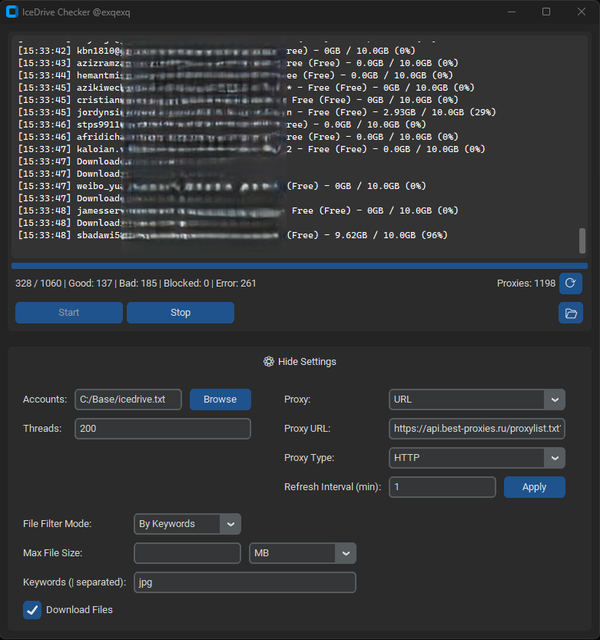Maximize the IceDrive Checker window
The width and height of the screenshot is (600, 640).
(x=546, y=12)
